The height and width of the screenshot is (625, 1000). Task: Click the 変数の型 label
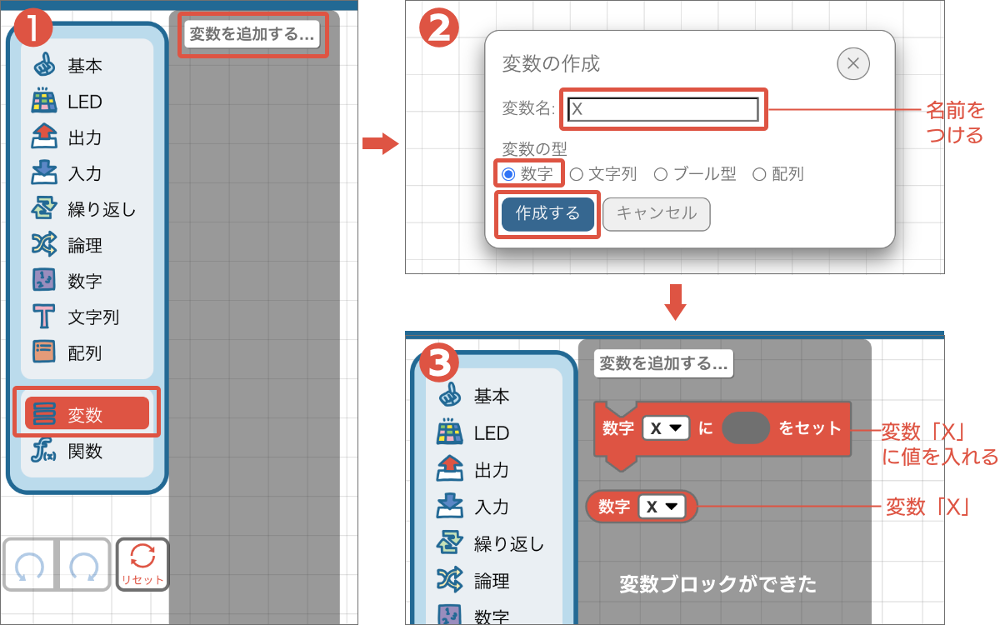click(534, 149)
